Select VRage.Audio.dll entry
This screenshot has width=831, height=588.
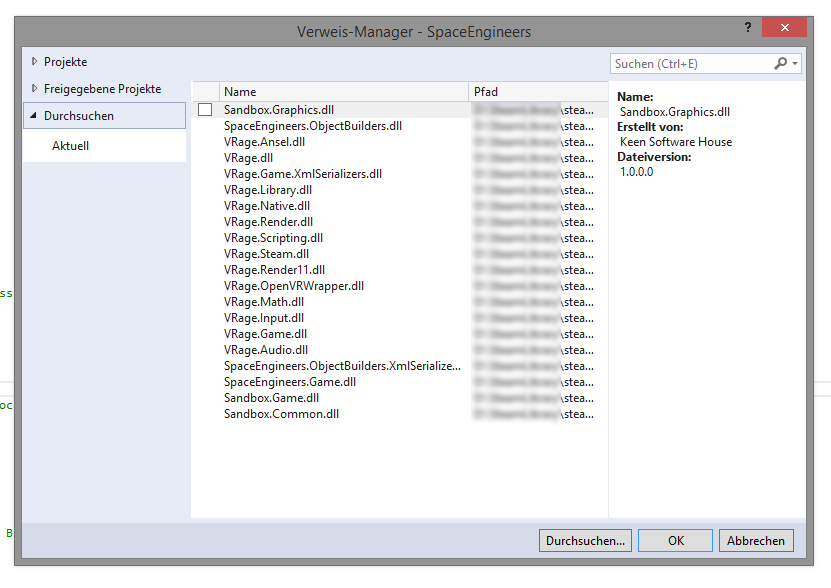[400, 349]
